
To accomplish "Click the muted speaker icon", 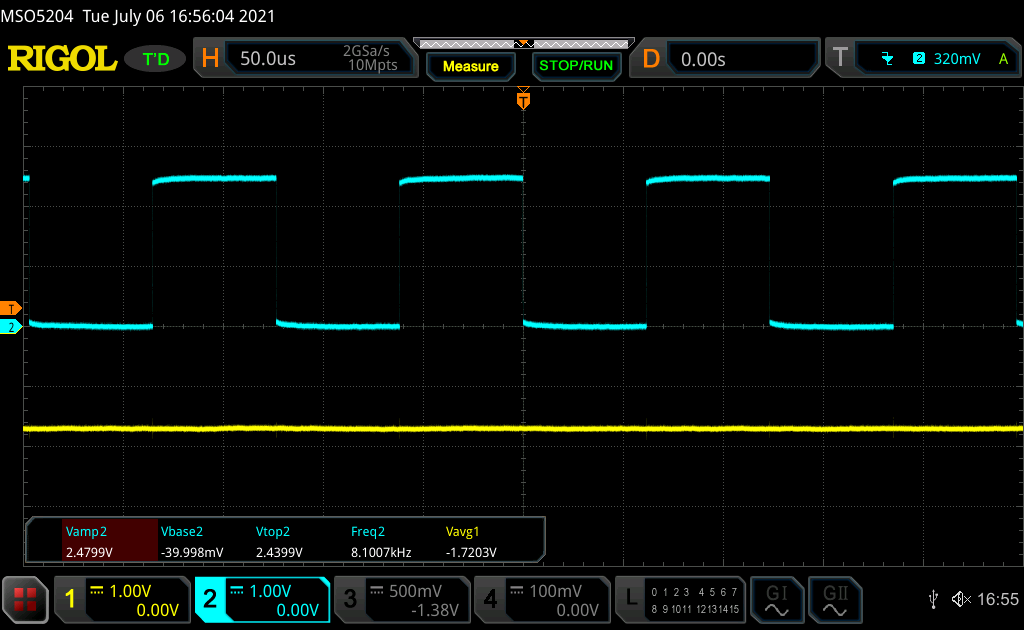I will point(961,599).
